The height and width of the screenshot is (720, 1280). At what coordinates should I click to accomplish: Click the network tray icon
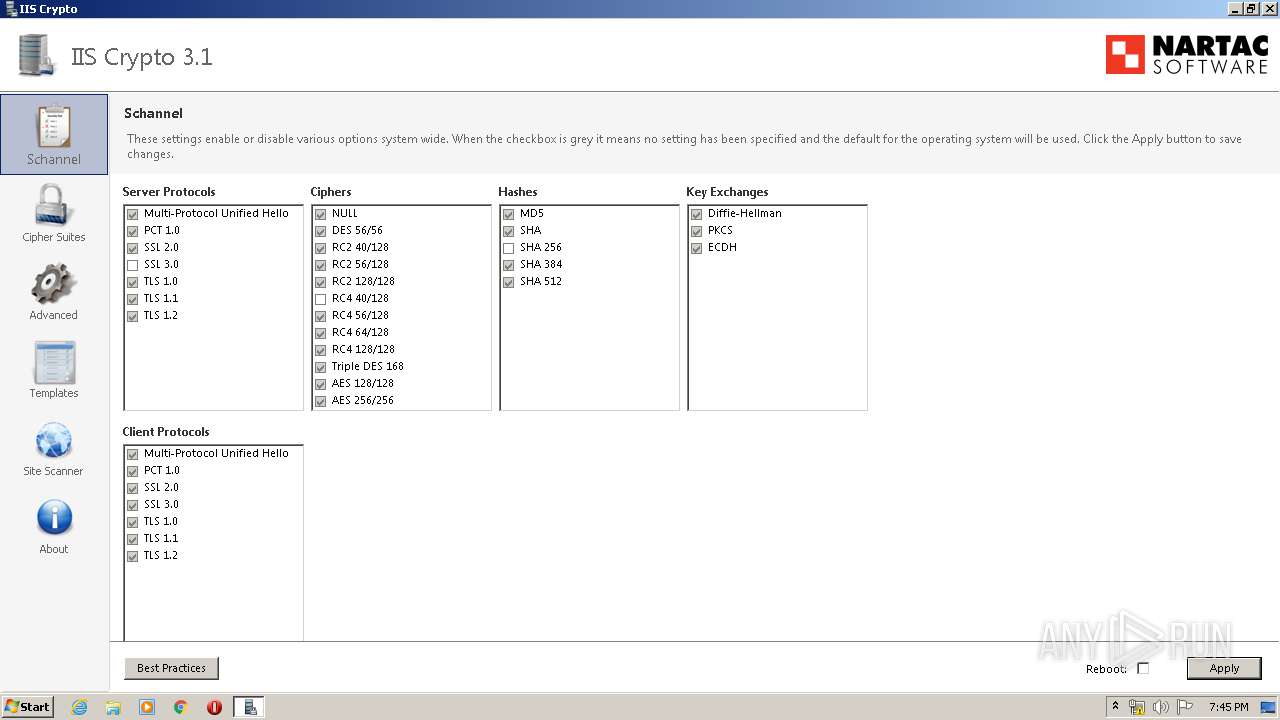coord(1137,707)
